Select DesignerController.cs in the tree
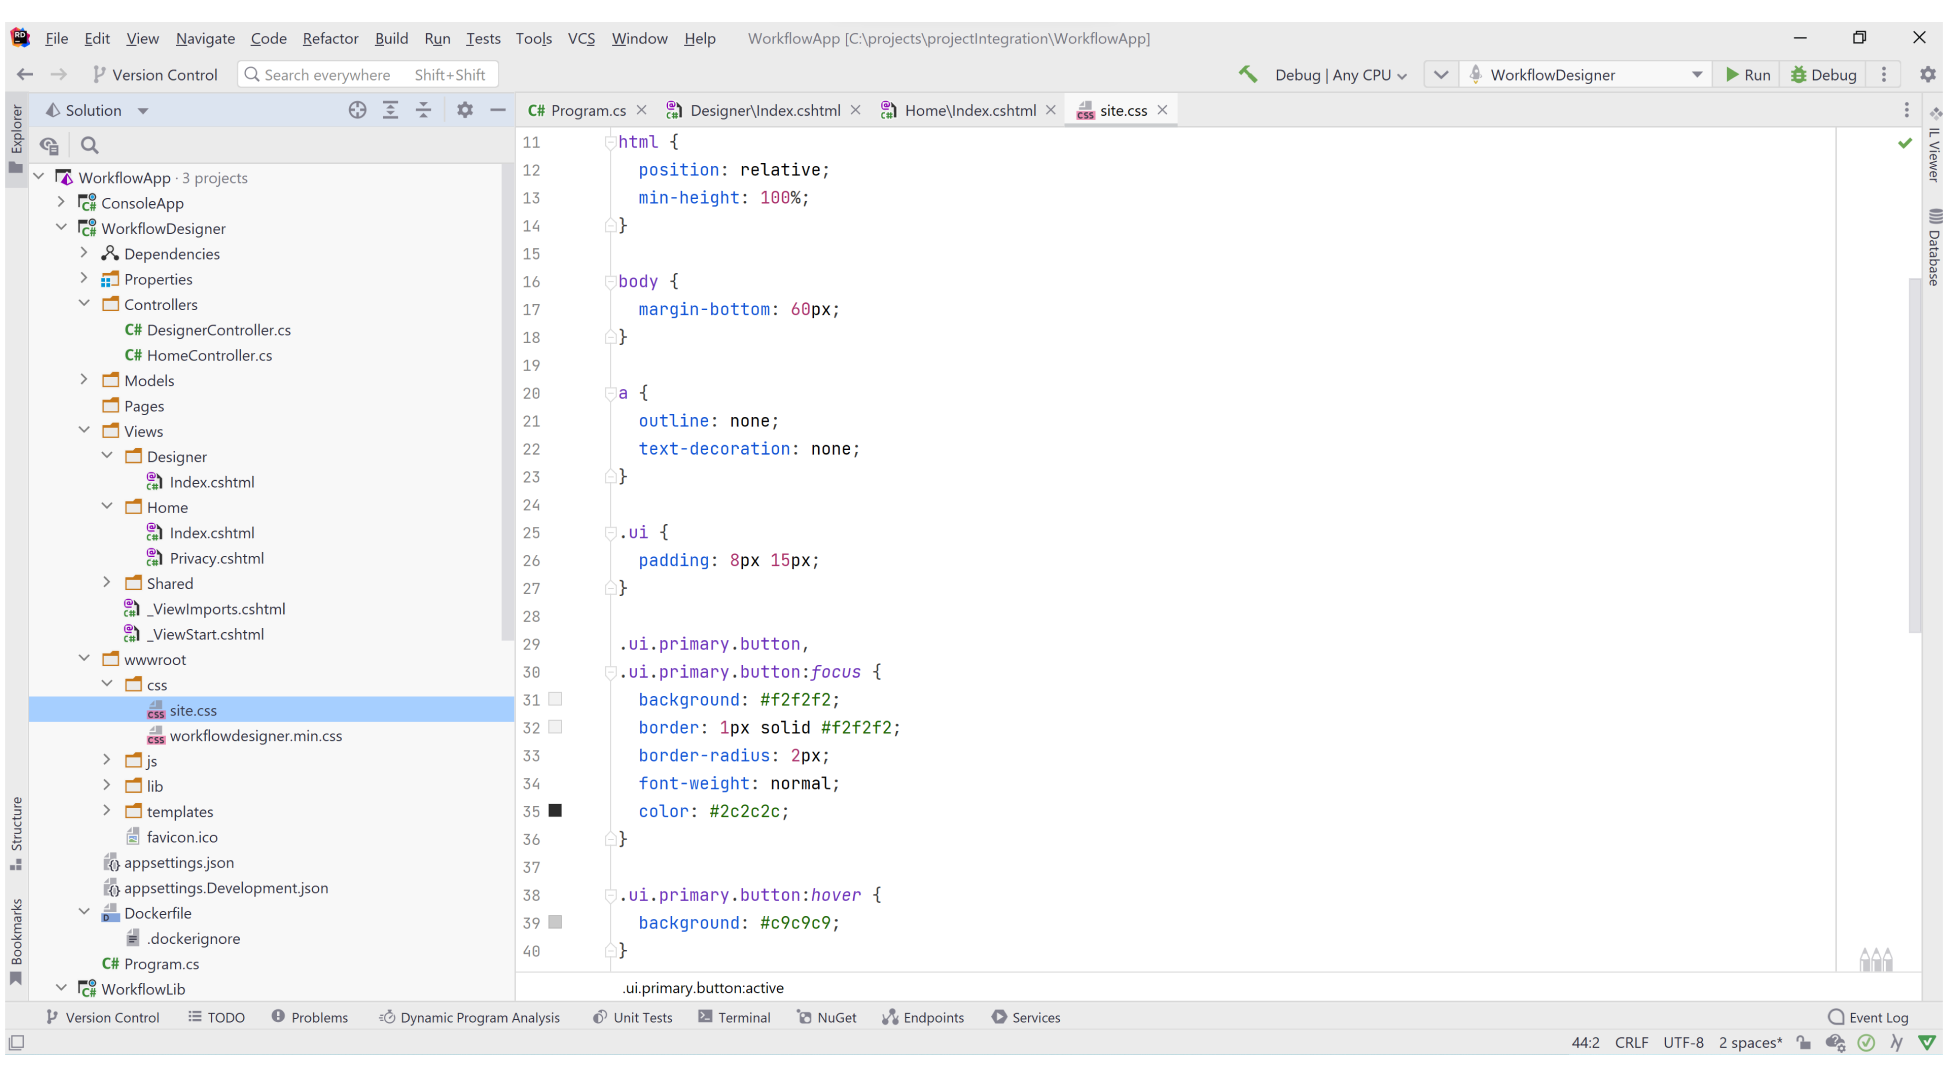 point(219,329)
